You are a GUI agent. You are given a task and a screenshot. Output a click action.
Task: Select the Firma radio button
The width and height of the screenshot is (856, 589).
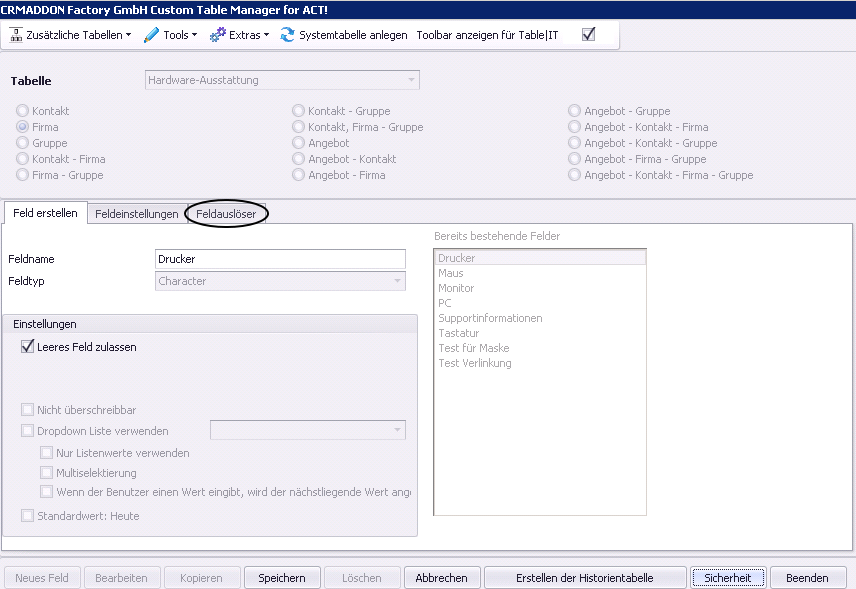22,127
